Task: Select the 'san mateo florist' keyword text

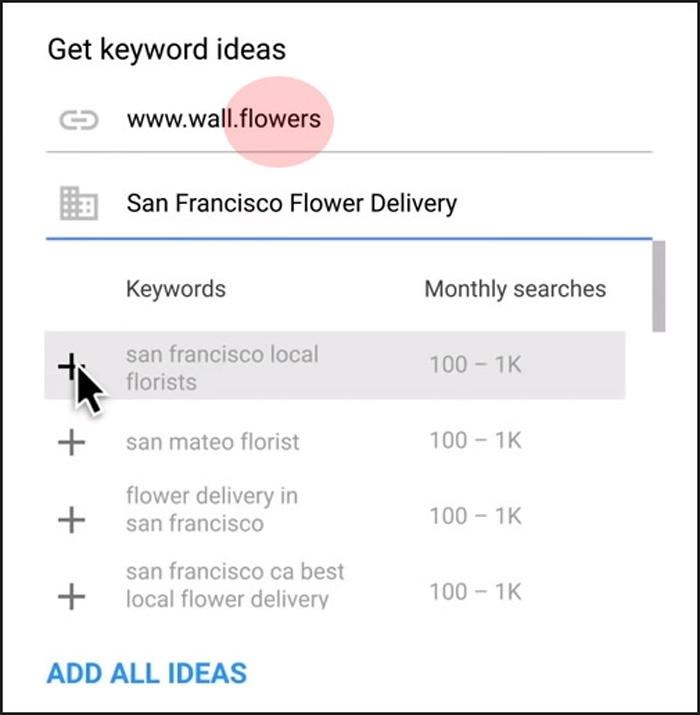Action: pos(213,442)
